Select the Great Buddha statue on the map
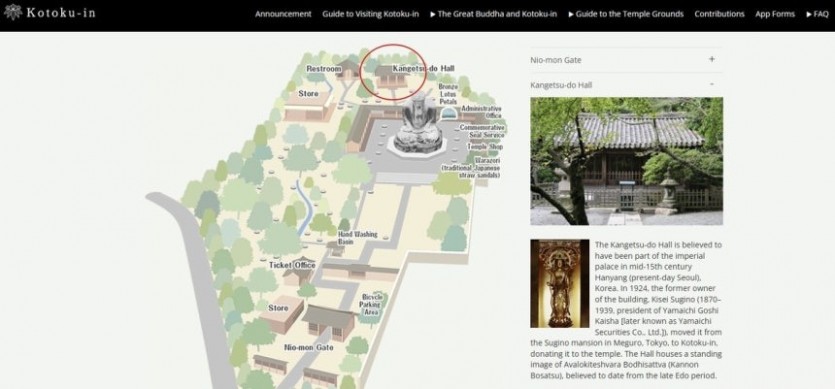The image size is (835, 389). 418,124
